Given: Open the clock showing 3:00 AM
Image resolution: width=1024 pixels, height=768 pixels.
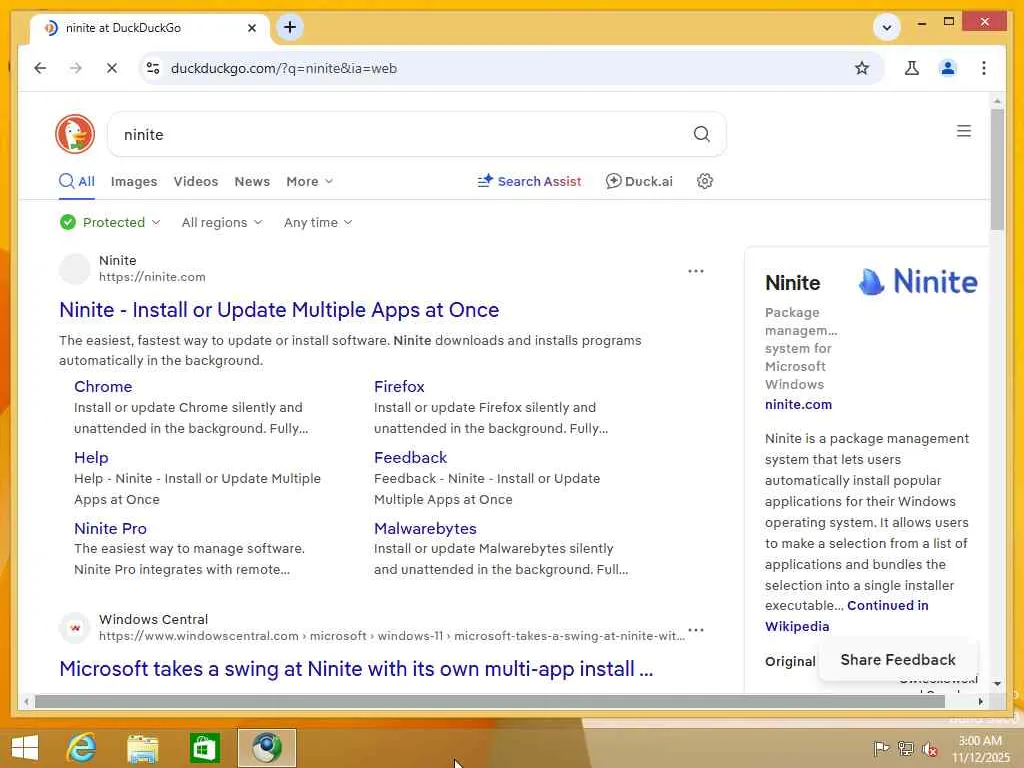Looking at the screenshot, I should 980,749.
